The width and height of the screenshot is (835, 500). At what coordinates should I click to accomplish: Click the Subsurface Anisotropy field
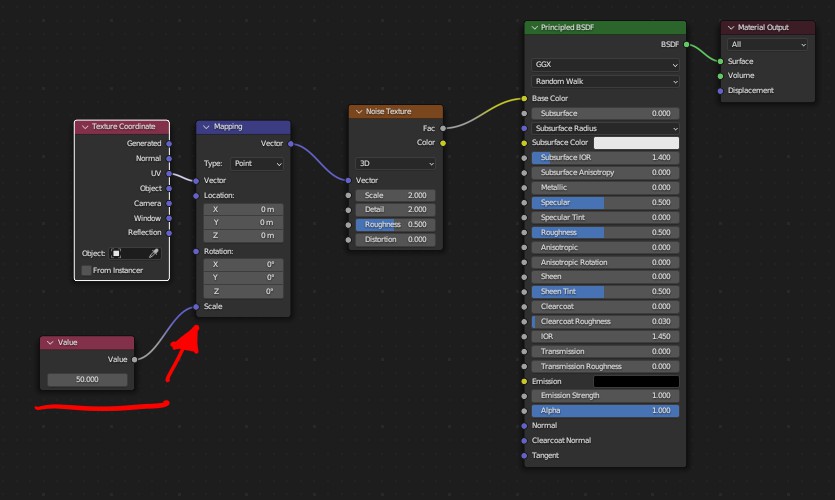605,173
